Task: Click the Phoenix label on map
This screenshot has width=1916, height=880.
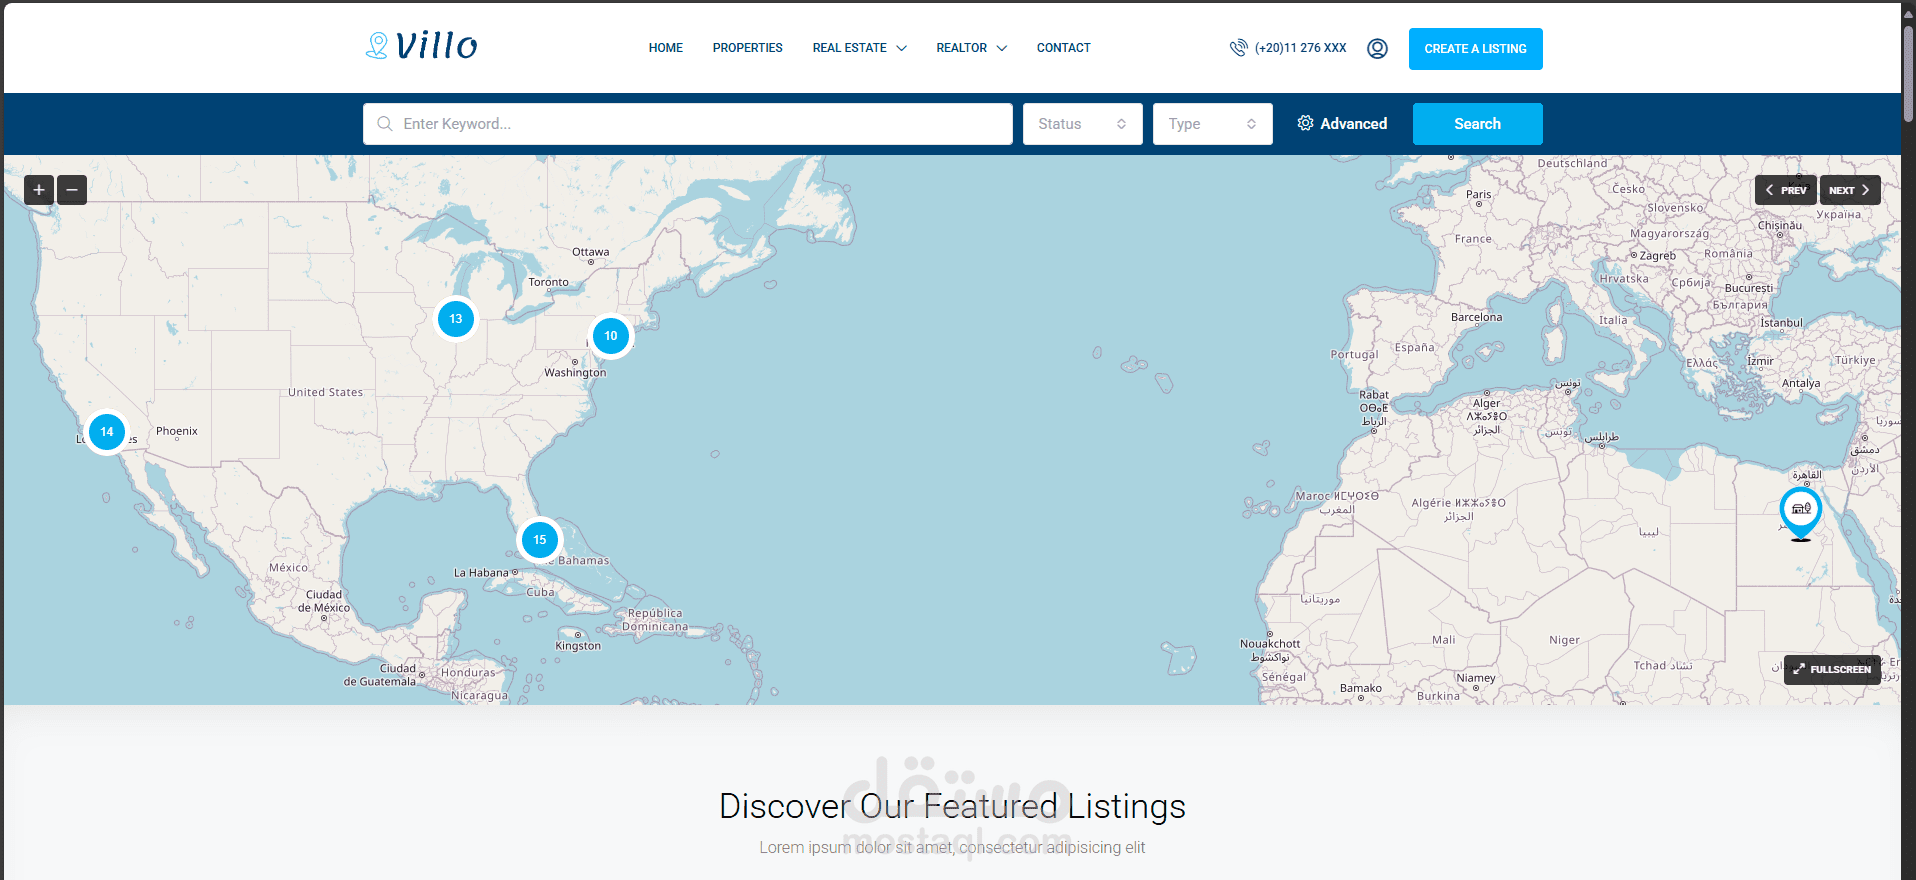Action: pos(177,431)
